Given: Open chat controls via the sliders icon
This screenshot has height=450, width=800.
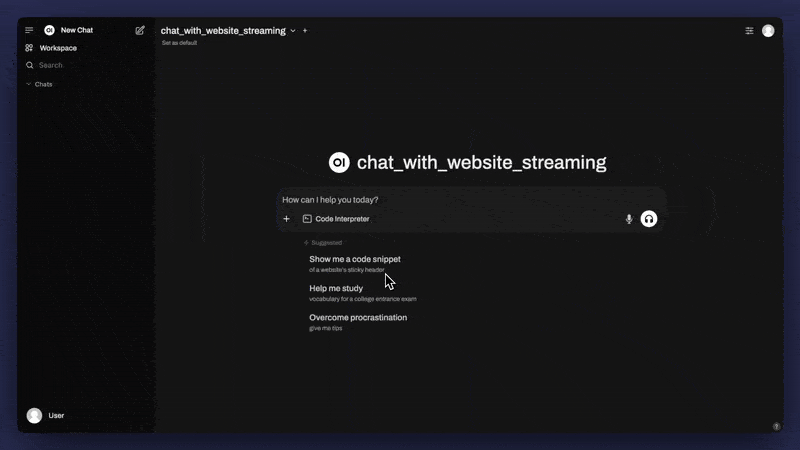Looking at the screenshot, I should coord(749,31).
